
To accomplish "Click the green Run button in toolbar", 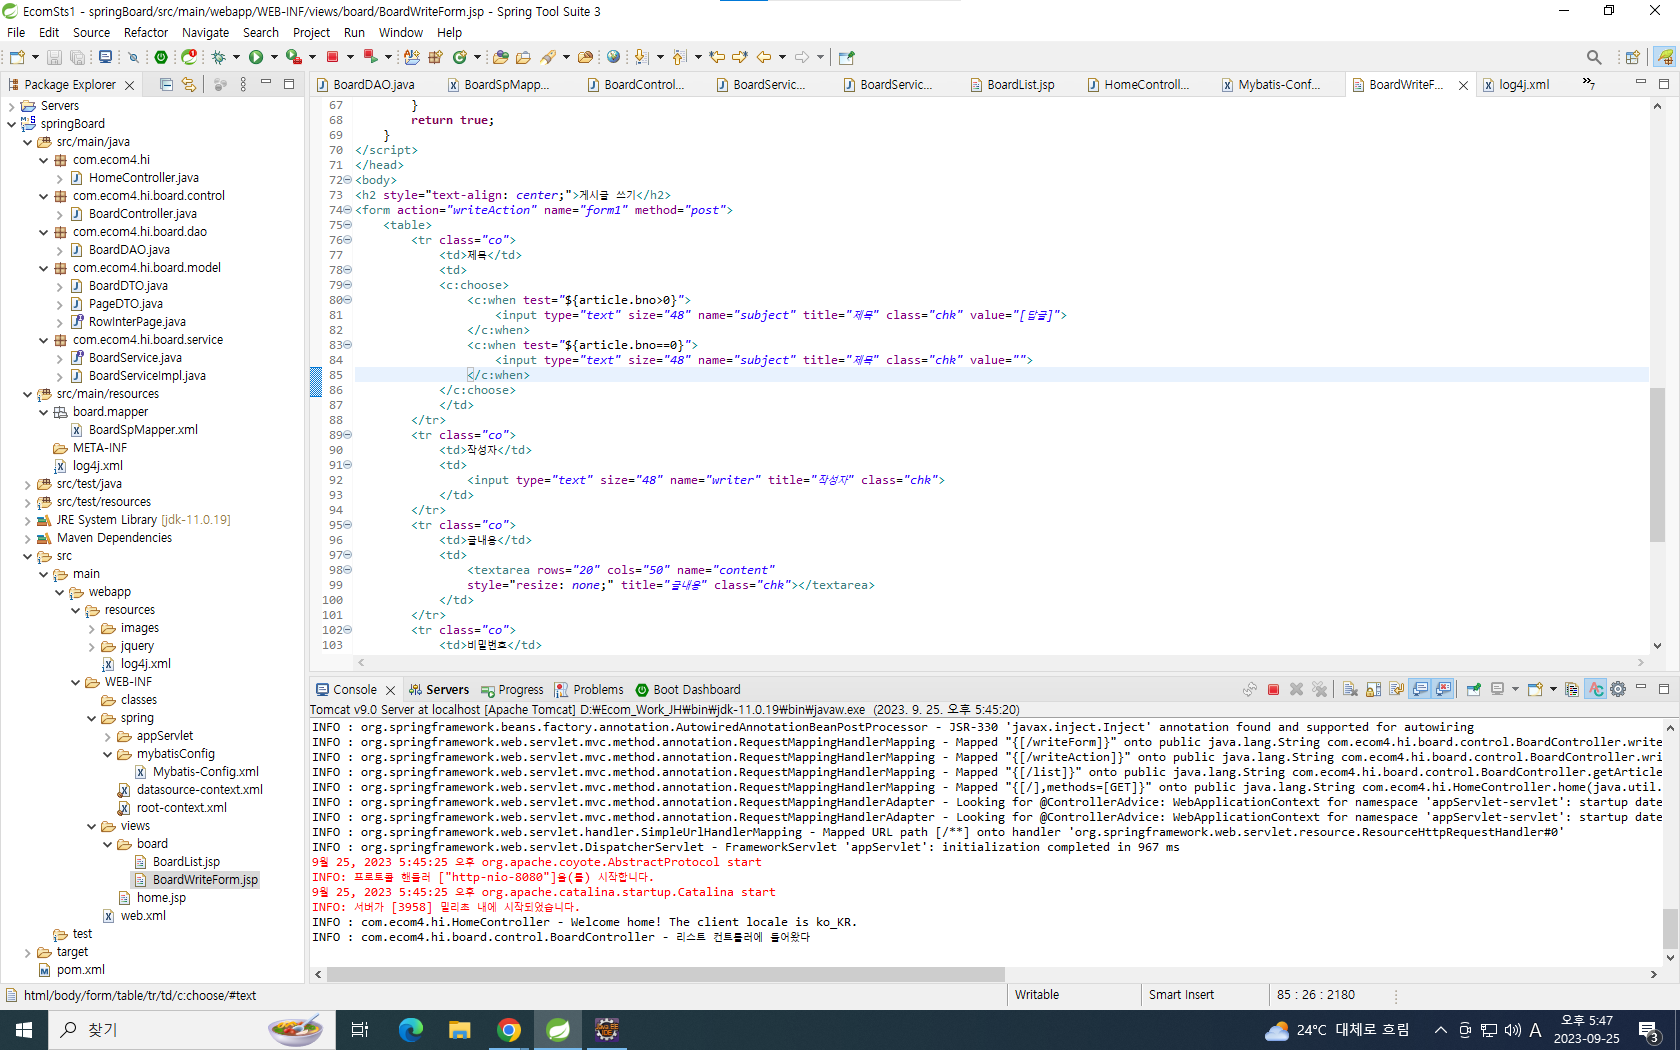I will click(x=256, y=57).
